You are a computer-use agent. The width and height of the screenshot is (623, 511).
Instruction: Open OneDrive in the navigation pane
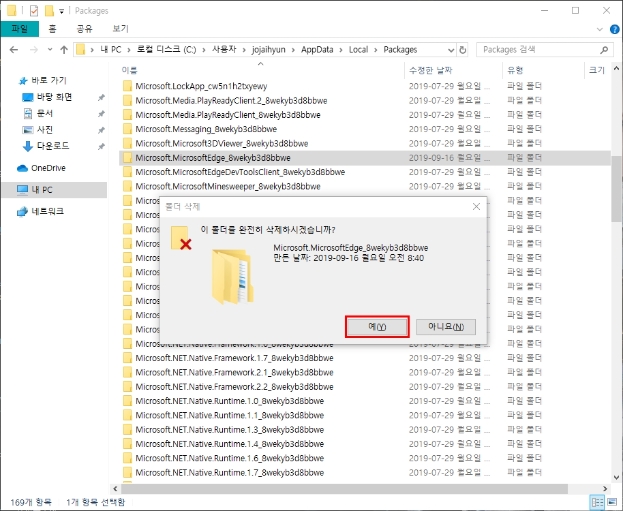coord(48,168)
